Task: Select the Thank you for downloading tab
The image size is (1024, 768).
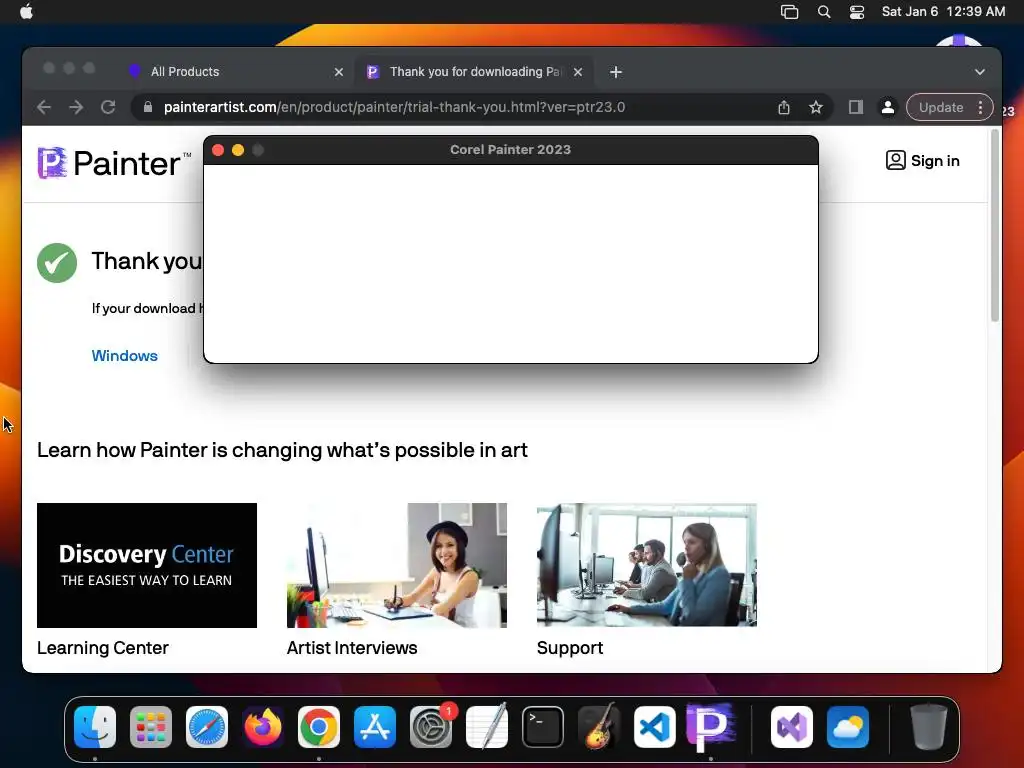Action: click(475, 72)
